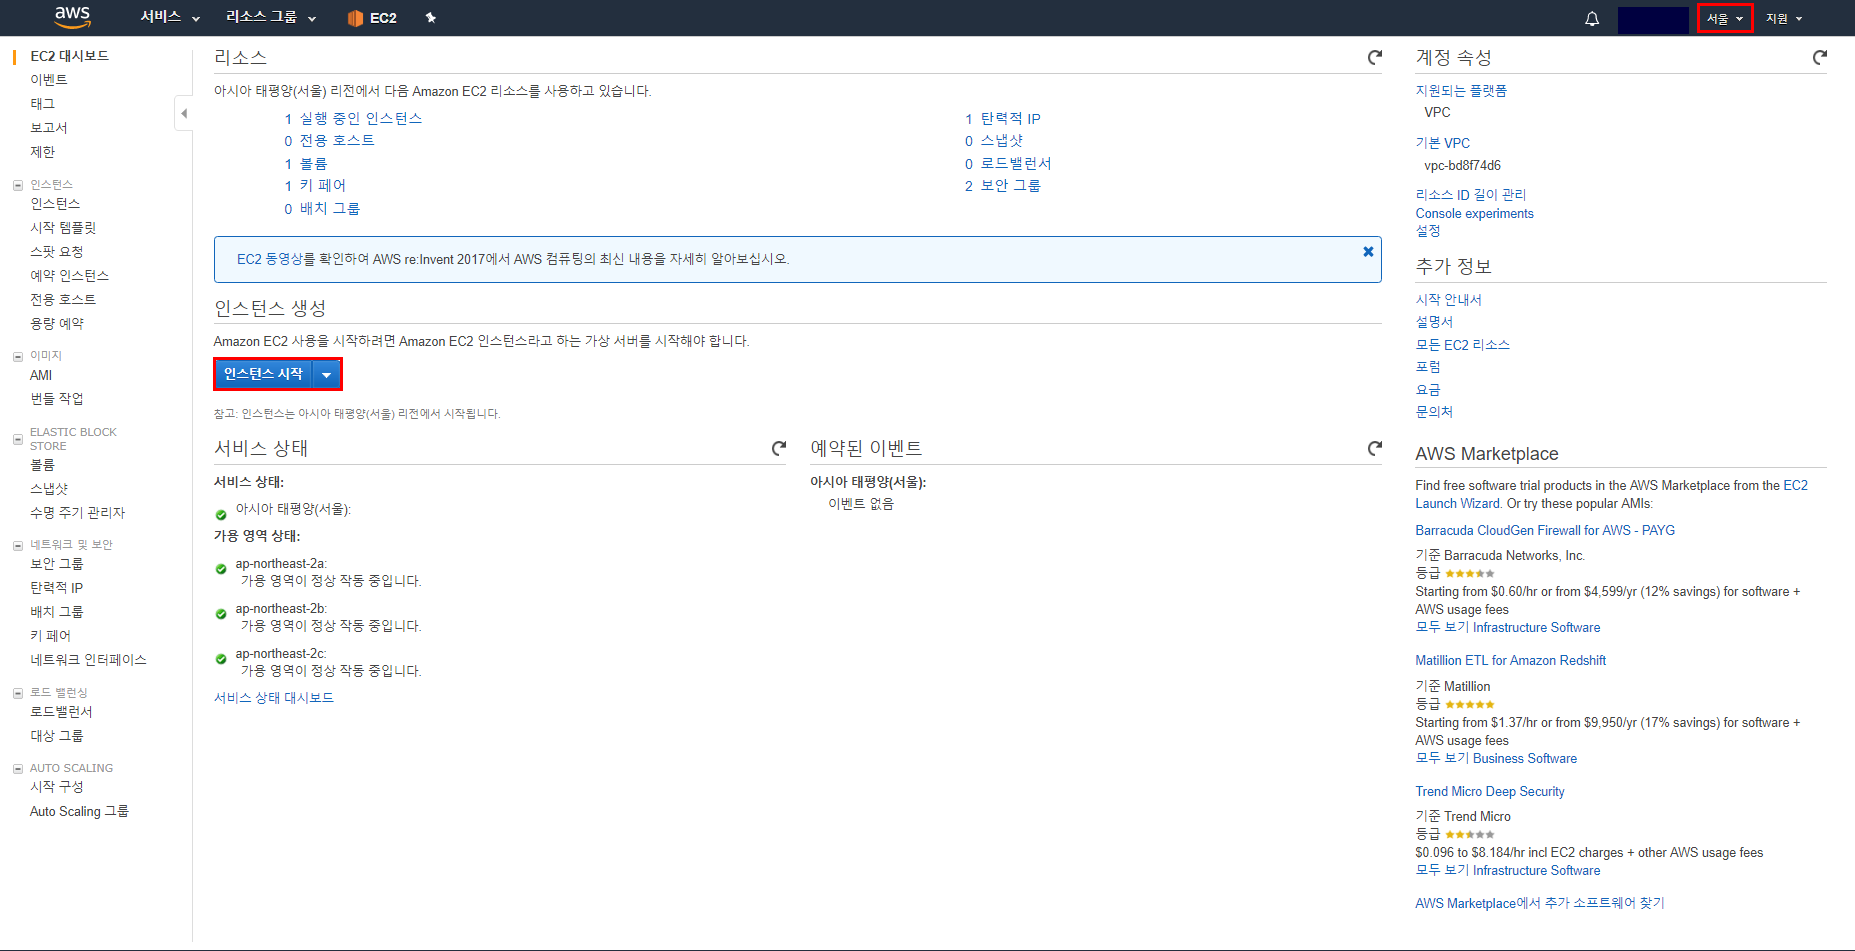The image size is (1855, 951).
Task: Open the 인스턴스 시작 dropdown arrow
Action: 327,374
